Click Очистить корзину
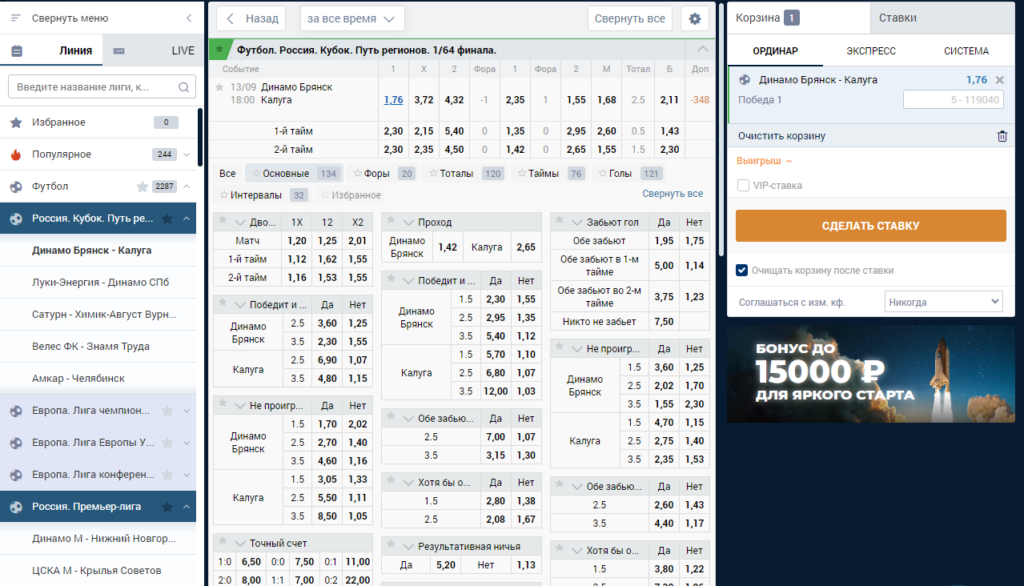 tap(782, 136)
